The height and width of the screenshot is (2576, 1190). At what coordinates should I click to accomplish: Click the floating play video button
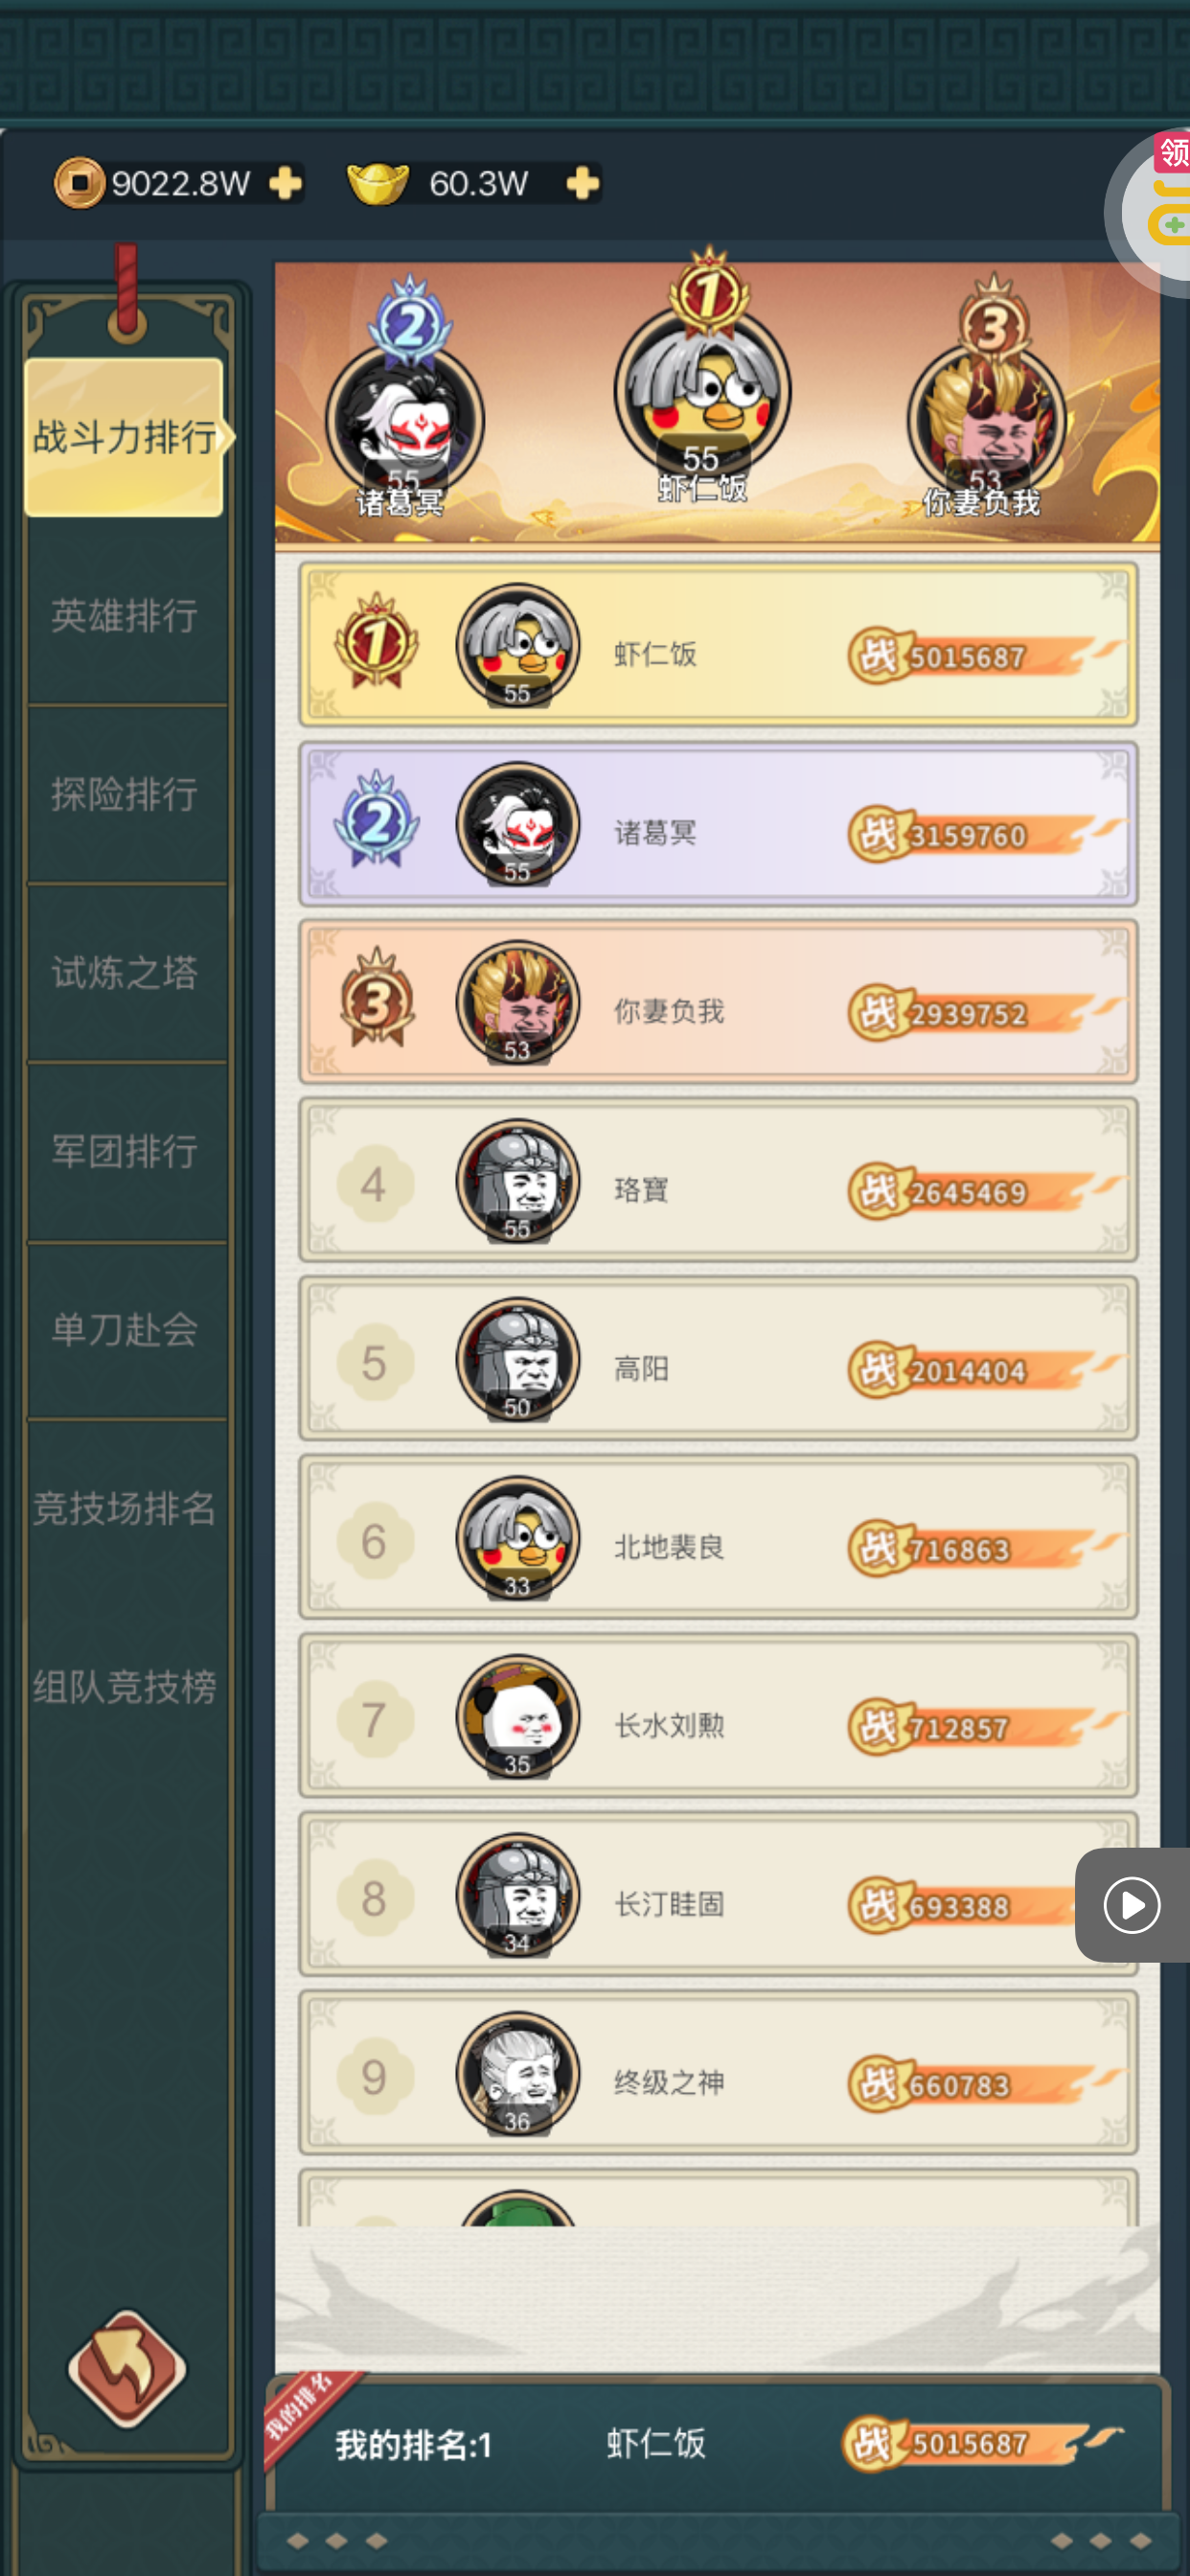(1132, 1905)
